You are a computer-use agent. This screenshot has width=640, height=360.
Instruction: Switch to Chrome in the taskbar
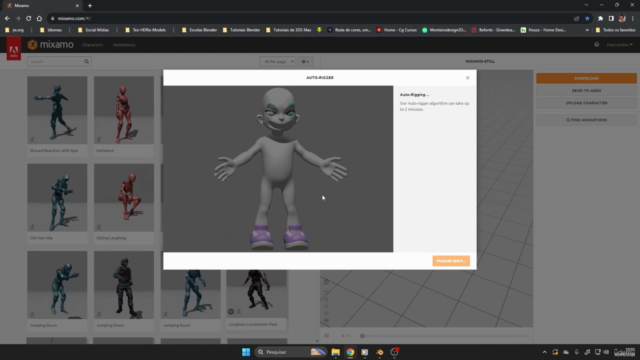(x=350, y=352)
